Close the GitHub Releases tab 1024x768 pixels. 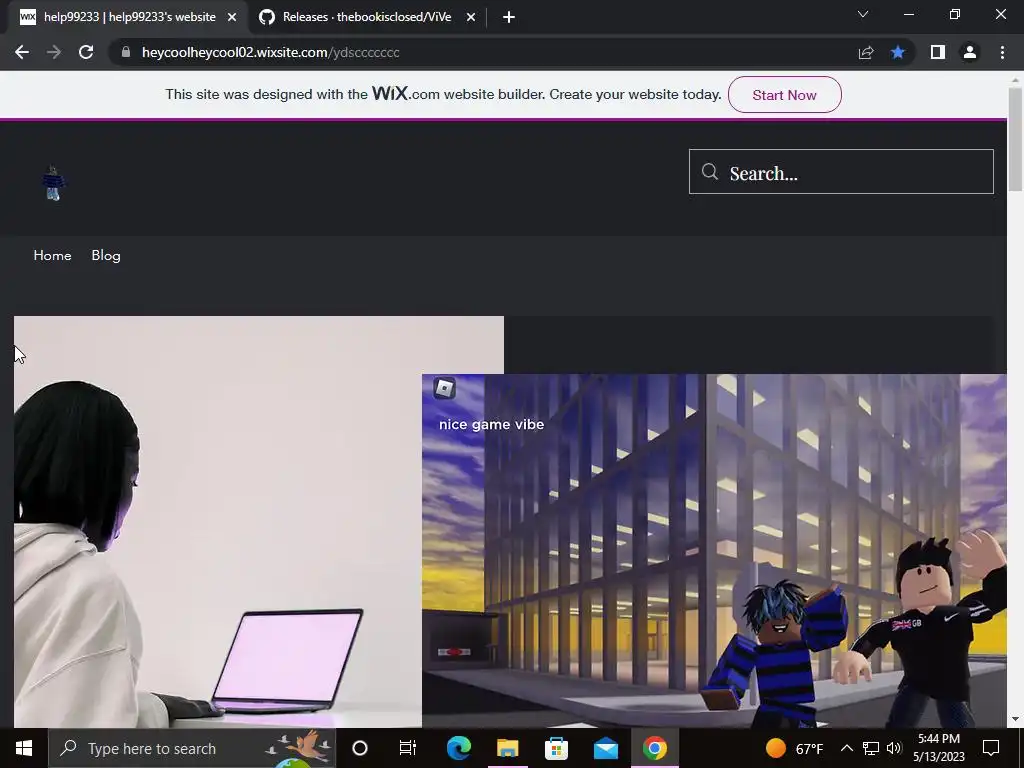[x=471, y=17]
